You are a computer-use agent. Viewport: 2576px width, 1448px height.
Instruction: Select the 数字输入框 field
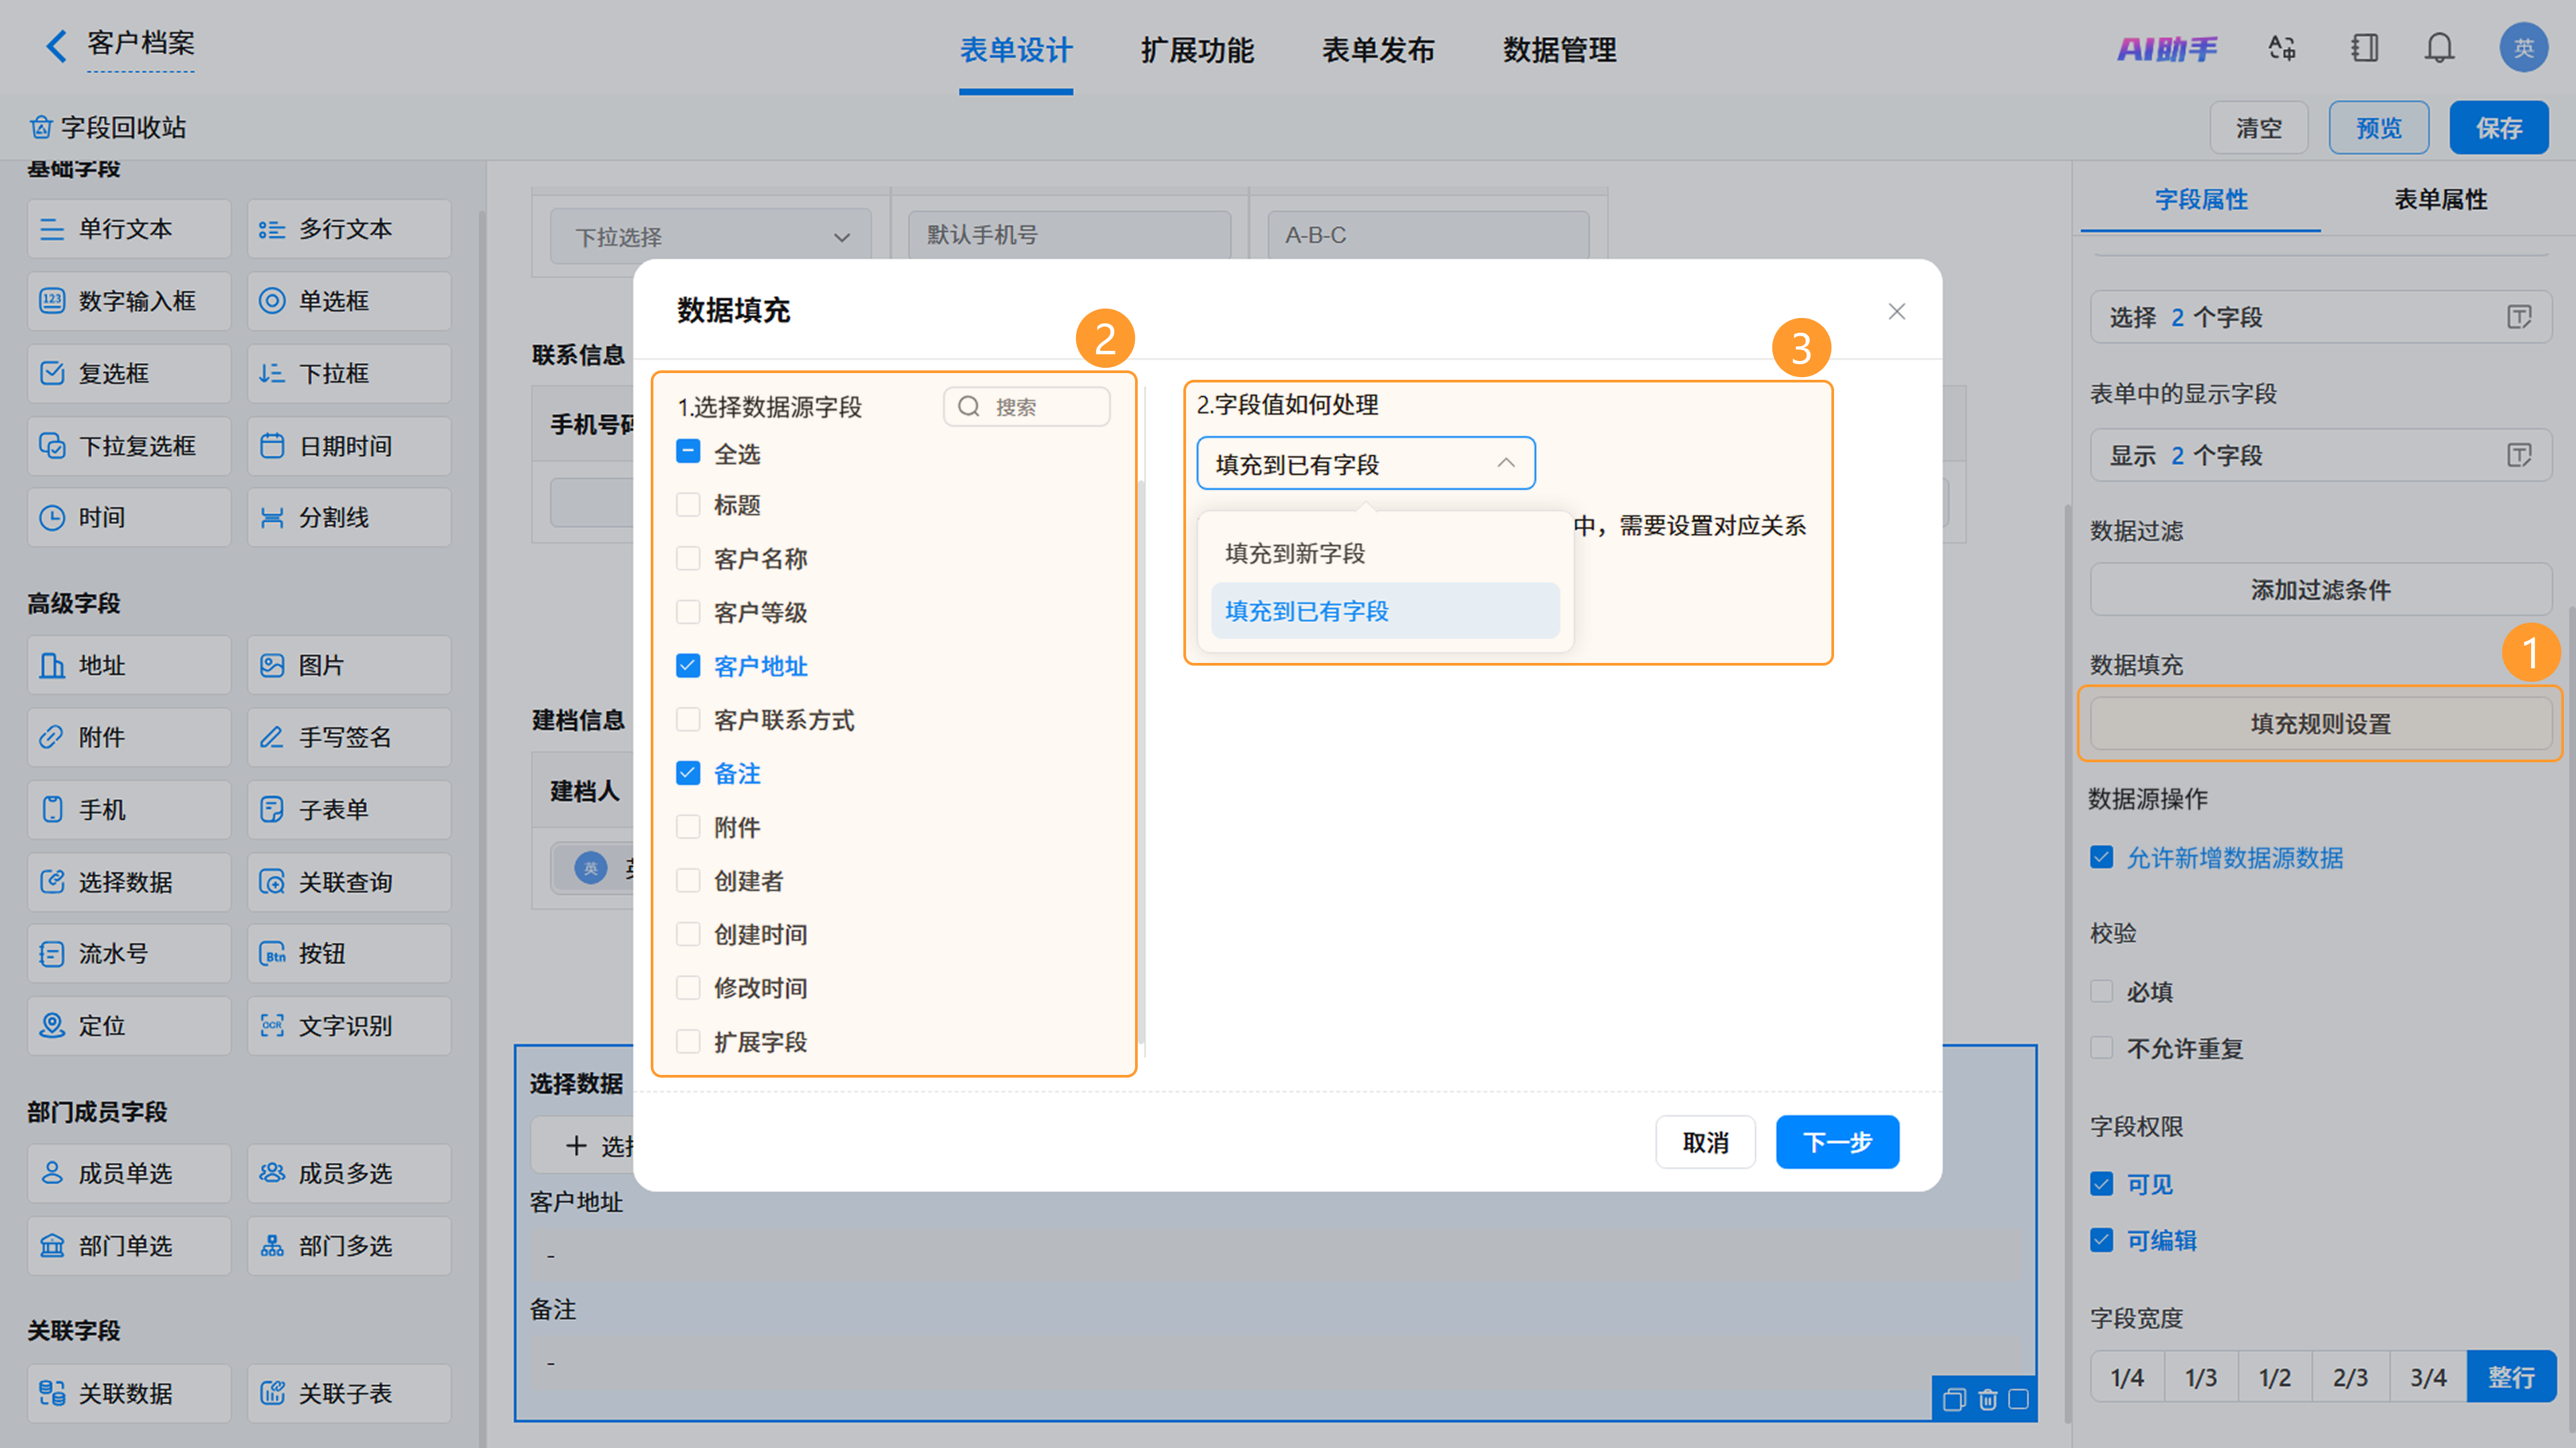tap(129, 301)
